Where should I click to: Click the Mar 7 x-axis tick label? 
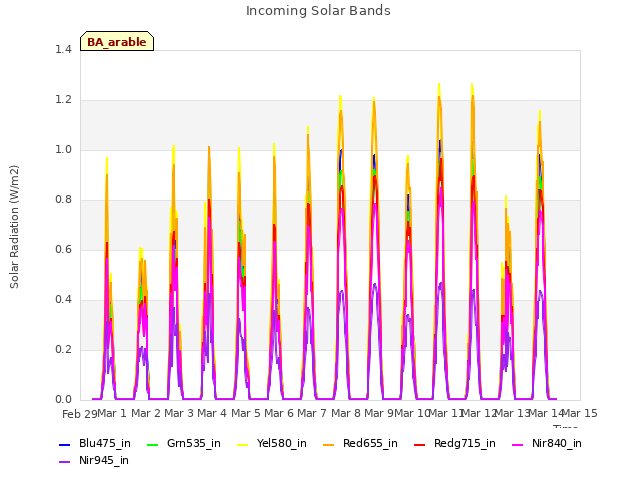pyautogui.click(x=312, y=413)
